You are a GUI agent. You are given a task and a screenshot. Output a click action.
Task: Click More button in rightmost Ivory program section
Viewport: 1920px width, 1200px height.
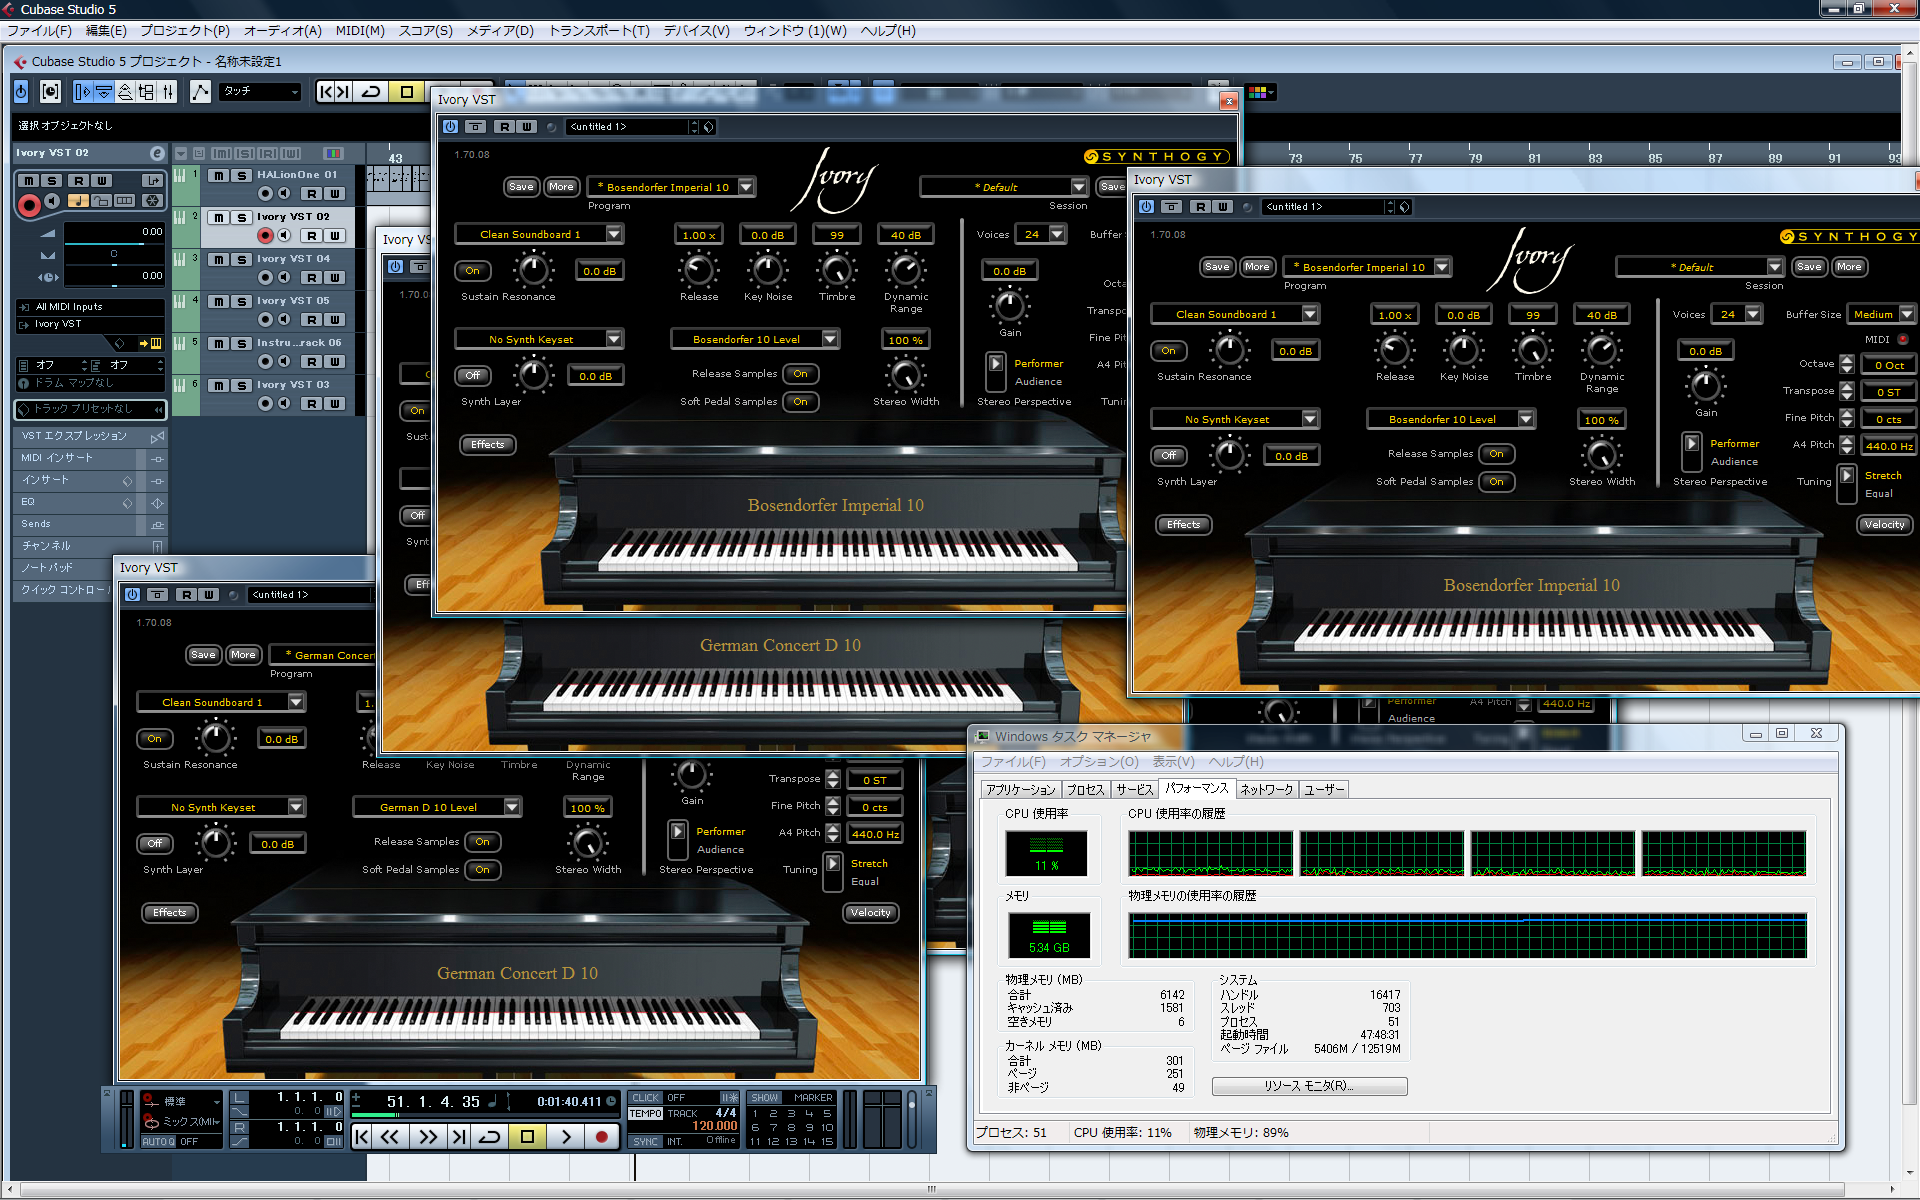(1257, 266)
